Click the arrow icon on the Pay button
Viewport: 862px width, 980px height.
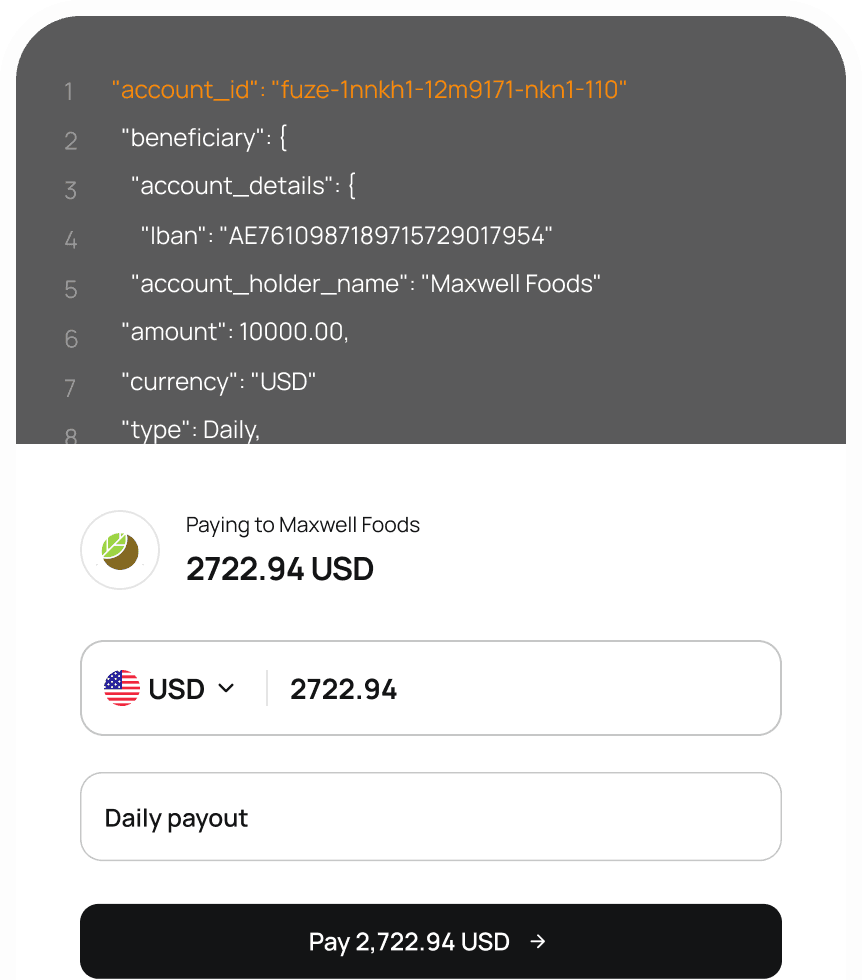point(537,941)
